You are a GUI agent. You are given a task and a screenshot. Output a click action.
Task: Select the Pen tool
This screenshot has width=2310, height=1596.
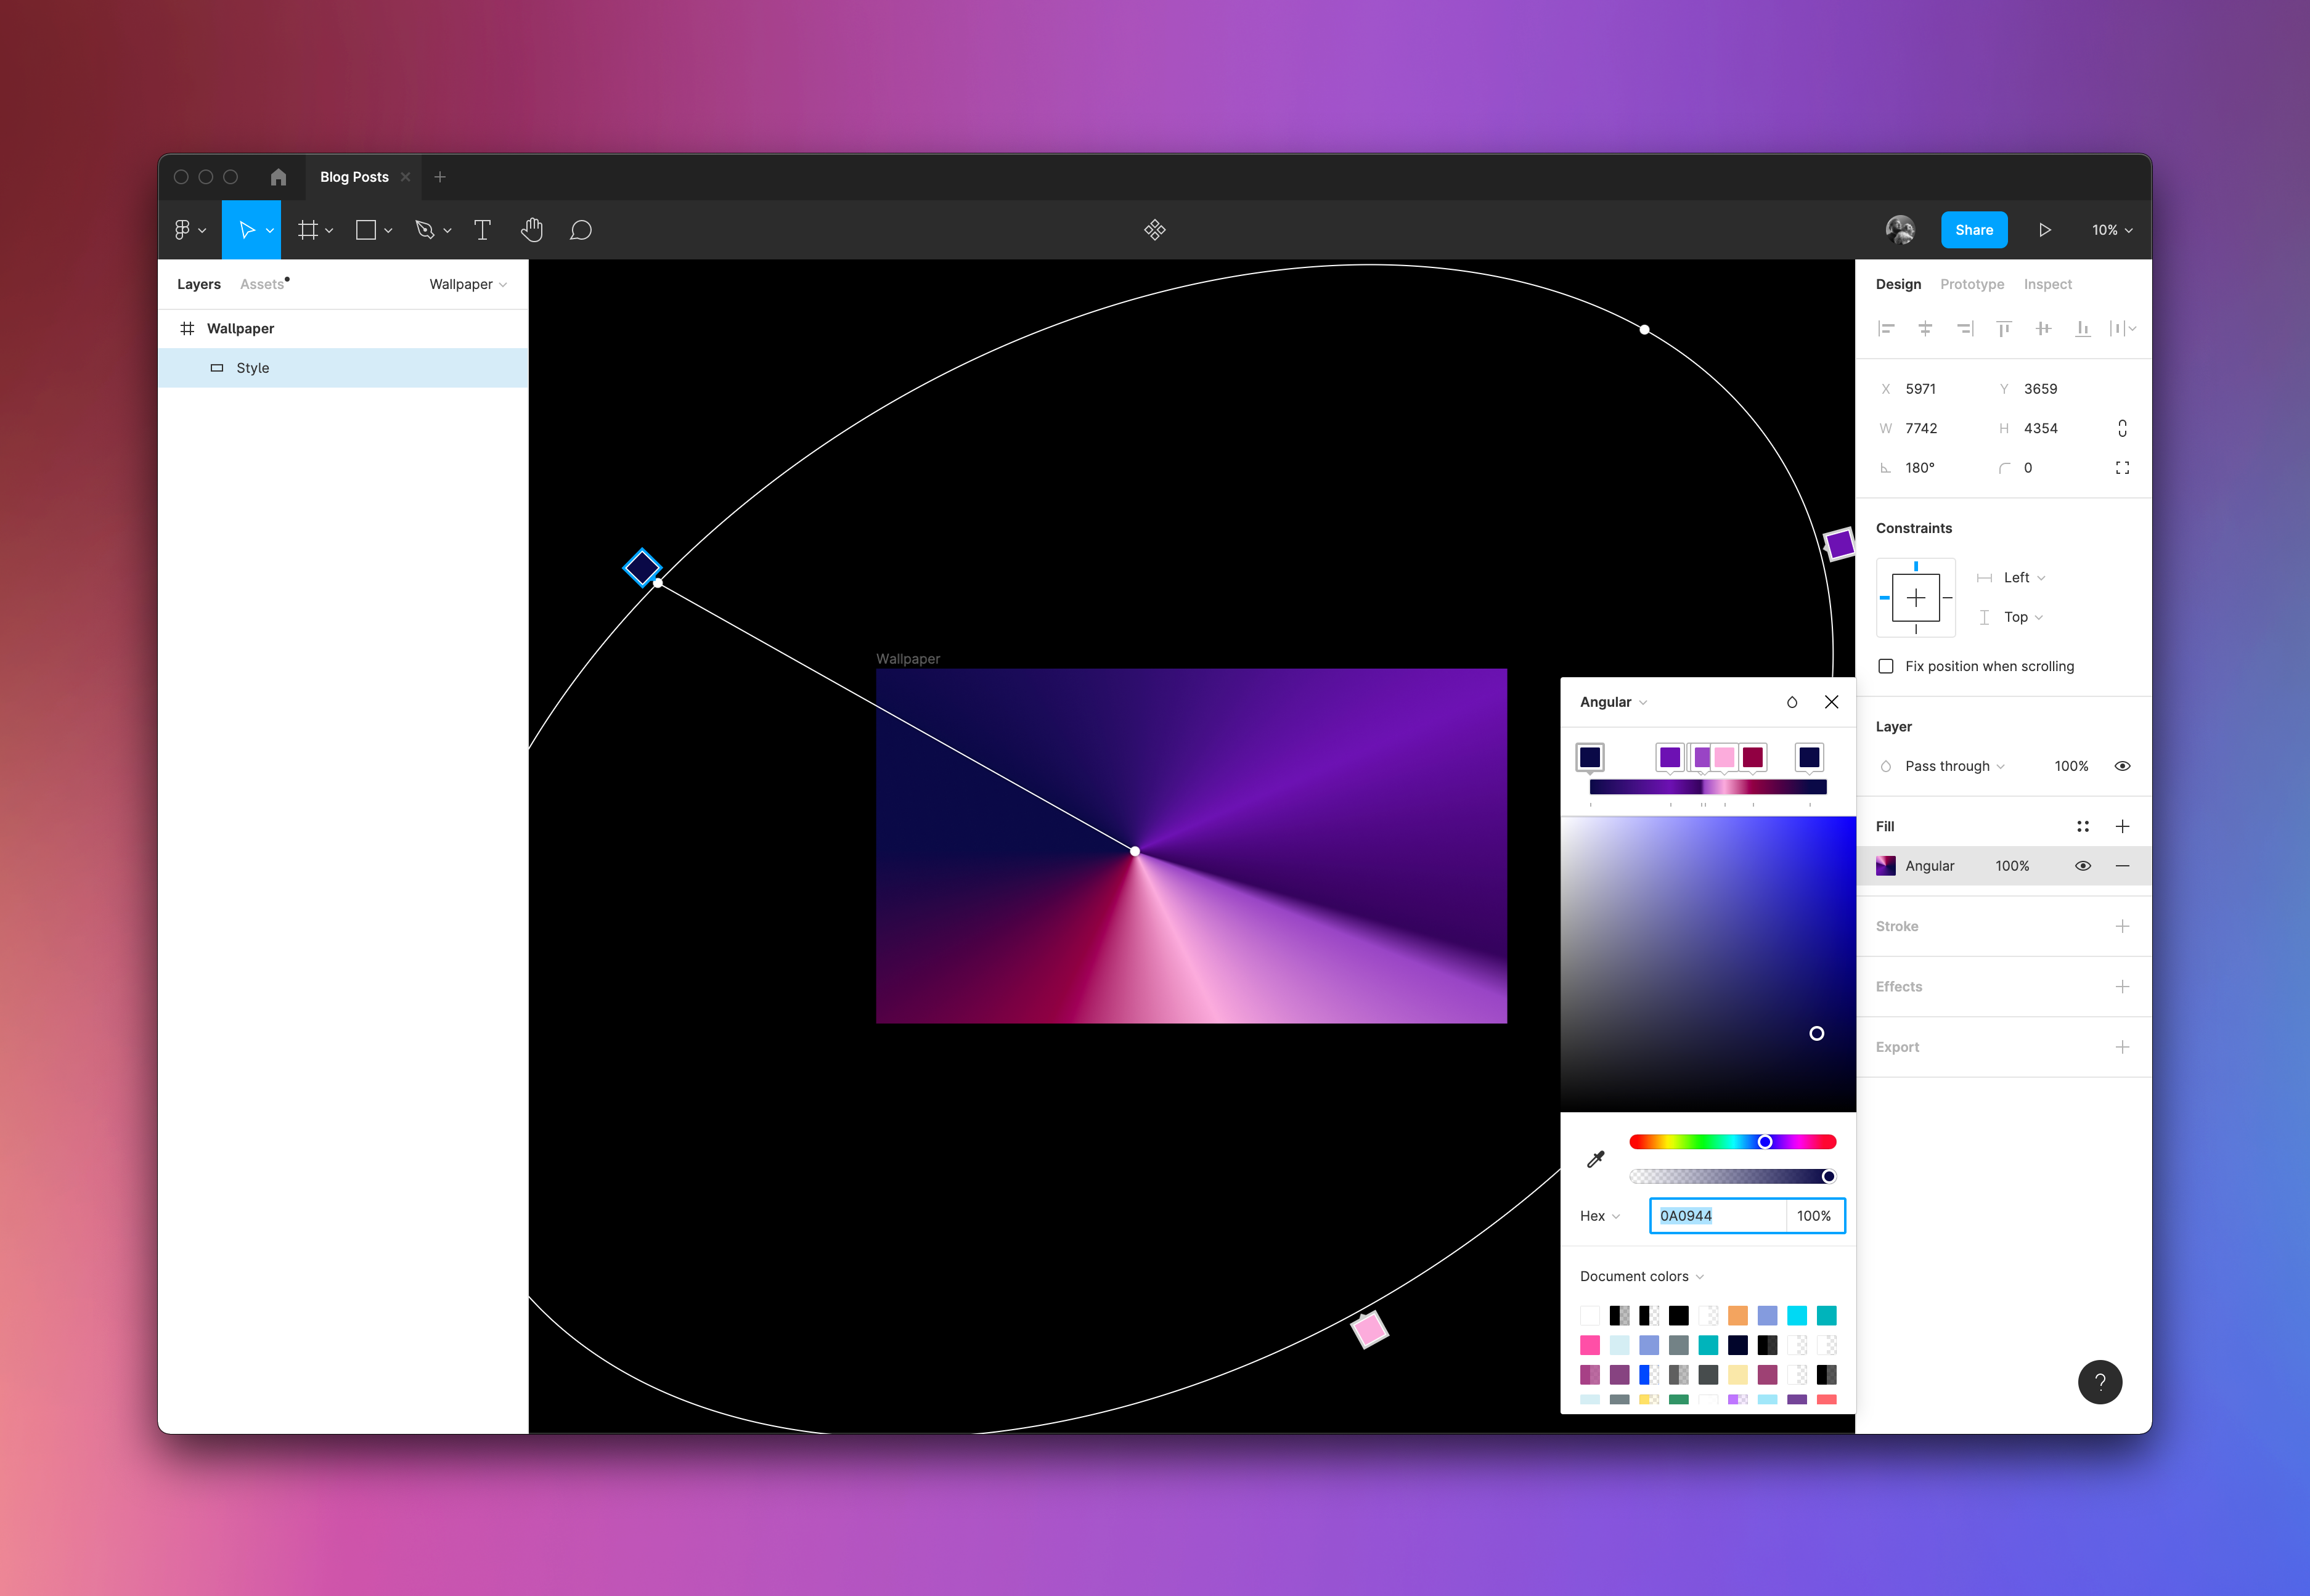pos(425,229)
